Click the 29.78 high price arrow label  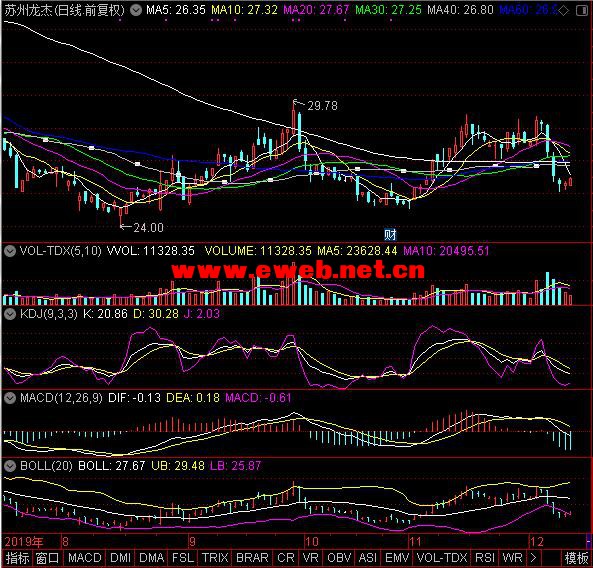[x=316, y=105]
